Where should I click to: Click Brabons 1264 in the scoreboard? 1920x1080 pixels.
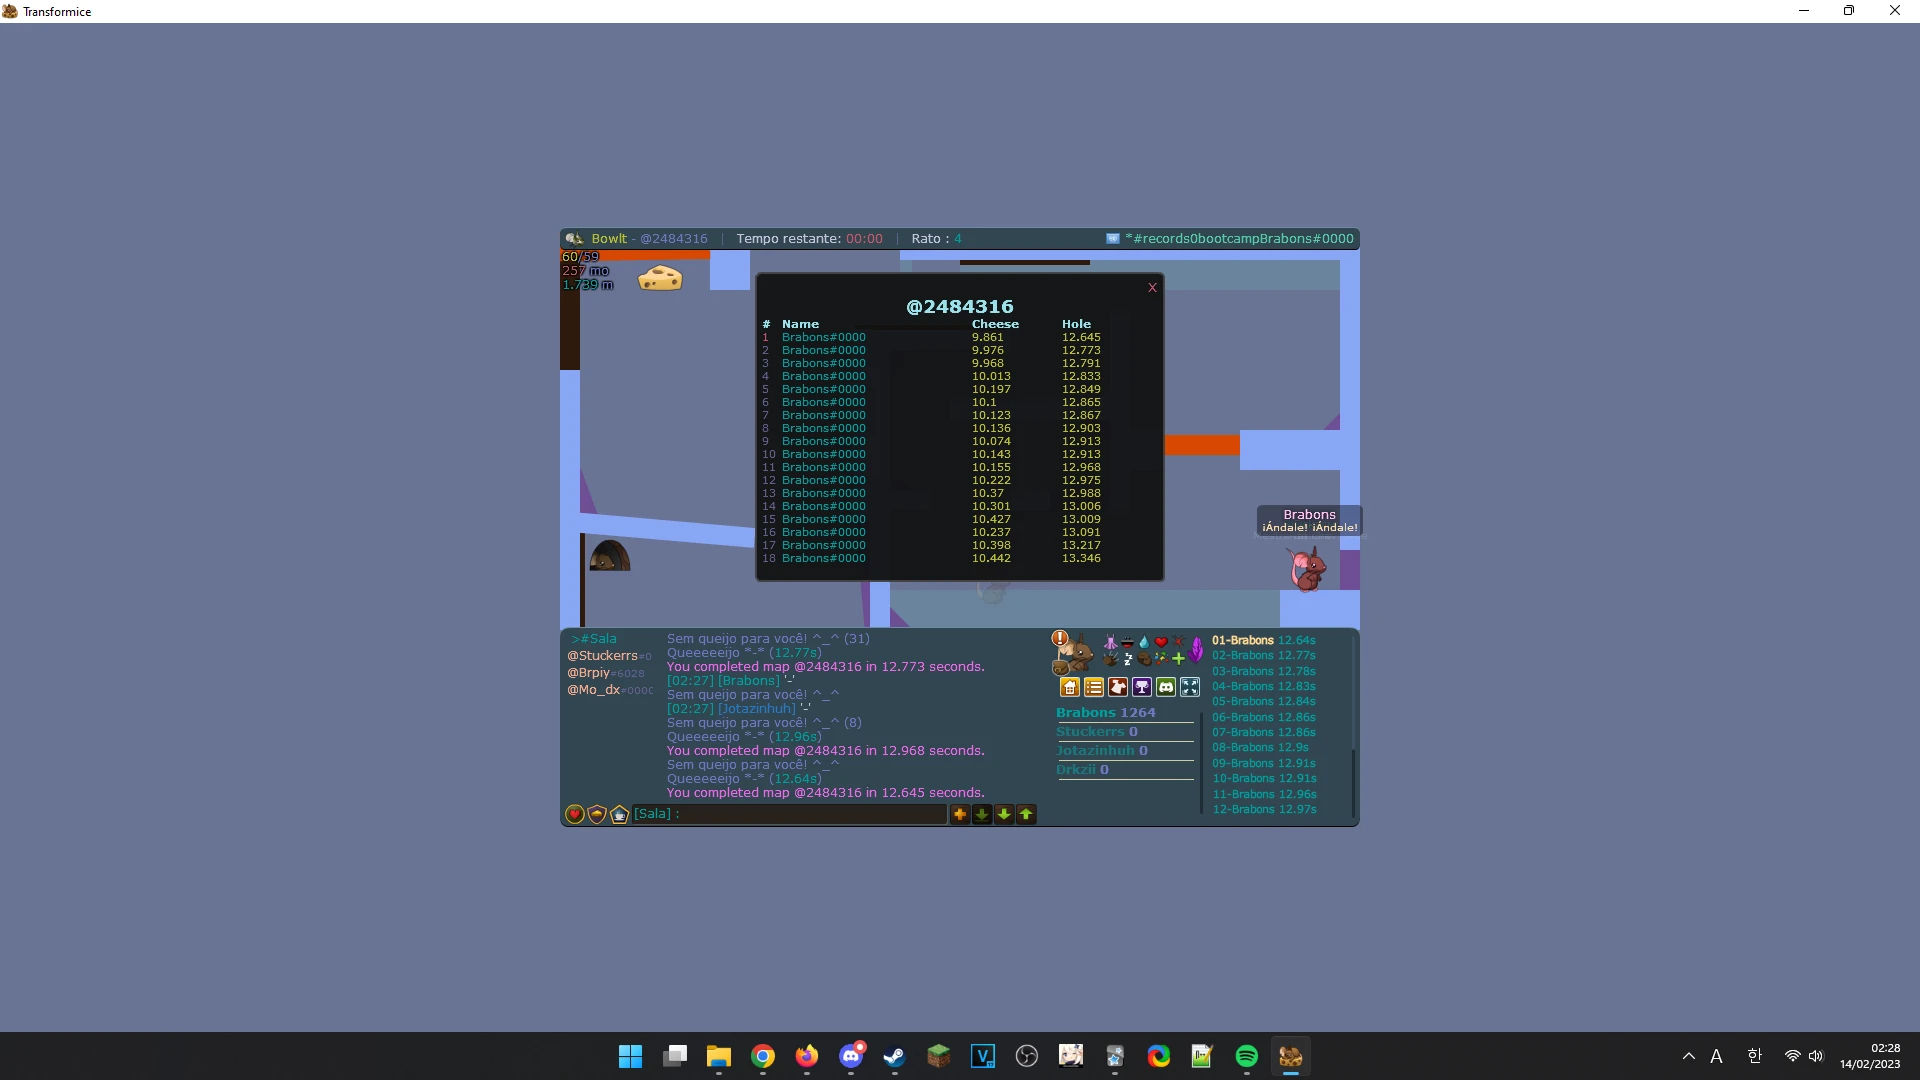(1105, 713)
